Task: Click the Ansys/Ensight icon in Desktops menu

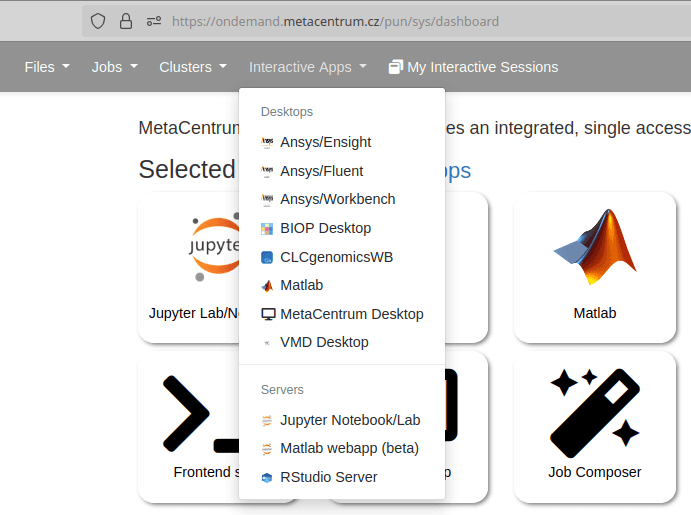Action: (x=267, y=143)
